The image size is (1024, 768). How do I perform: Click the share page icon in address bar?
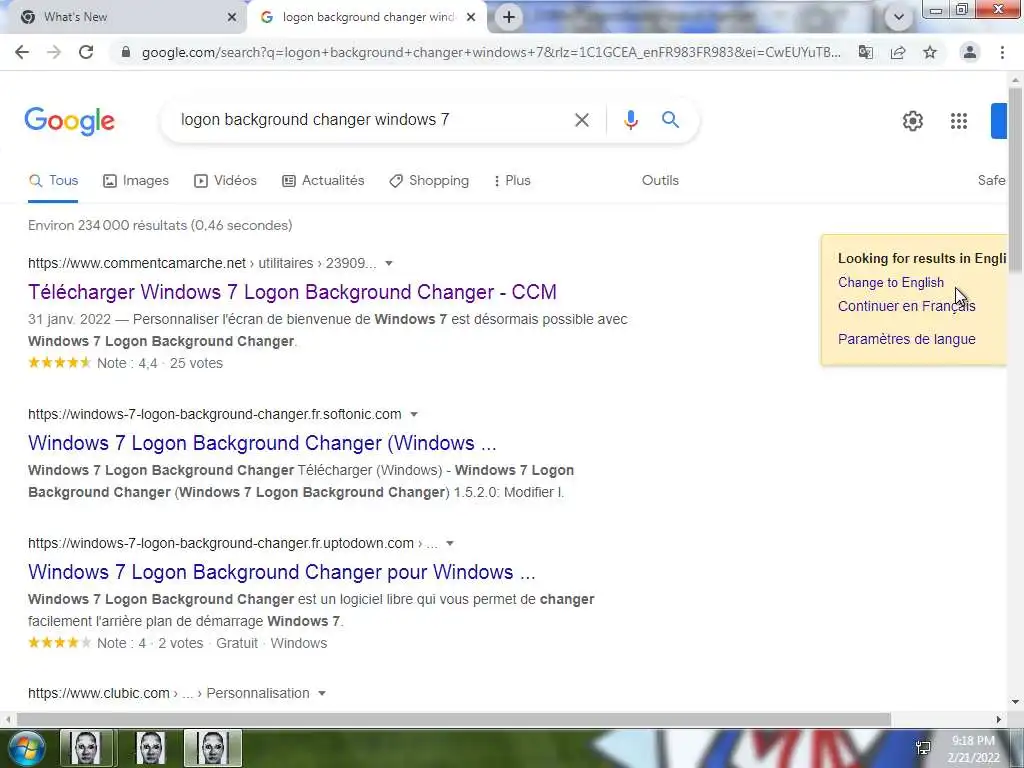pyautogui.click(x=898, y=52)
